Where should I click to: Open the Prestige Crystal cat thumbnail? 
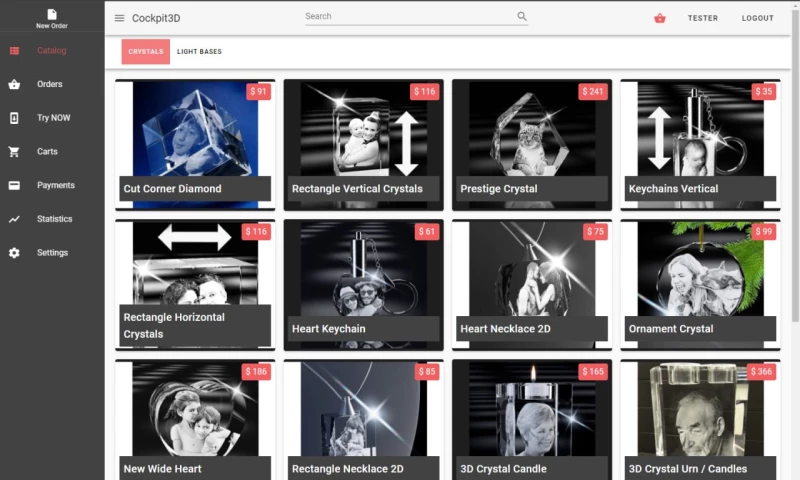click(532, 144)
